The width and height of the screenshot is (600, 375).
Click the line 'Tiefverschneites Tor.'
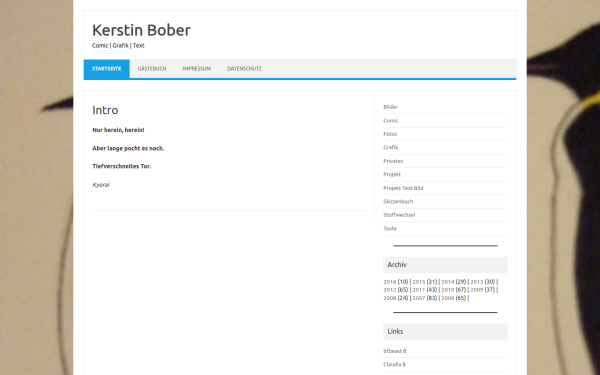122,166
